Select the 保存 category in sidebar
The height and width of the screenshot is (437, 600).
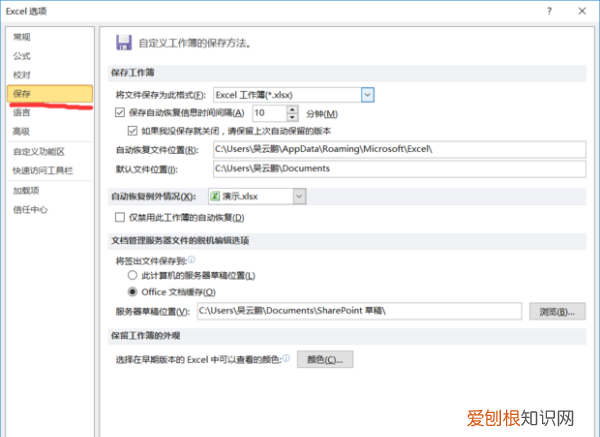coord(50,94)
